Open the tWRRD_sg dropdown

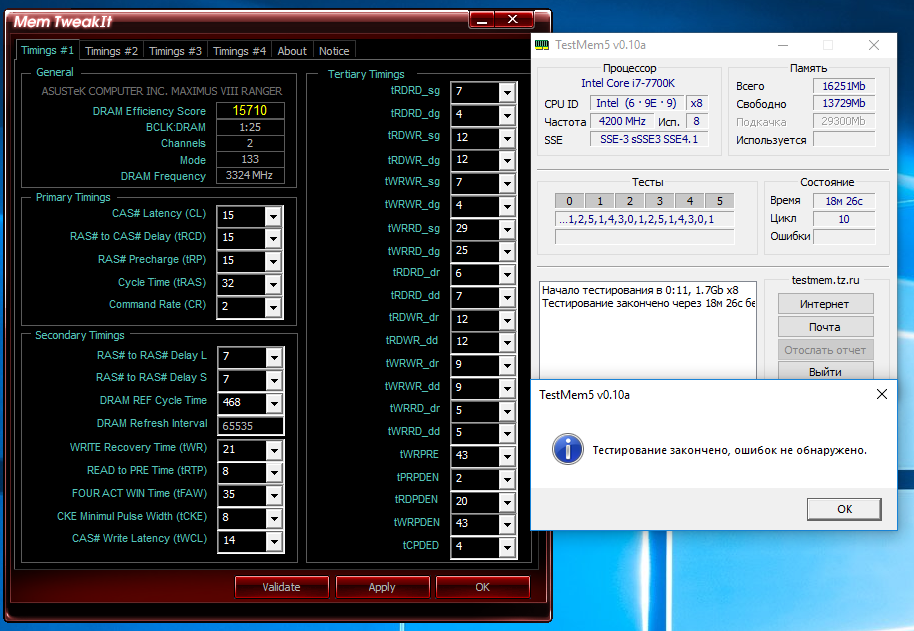[x=507, y=229]
